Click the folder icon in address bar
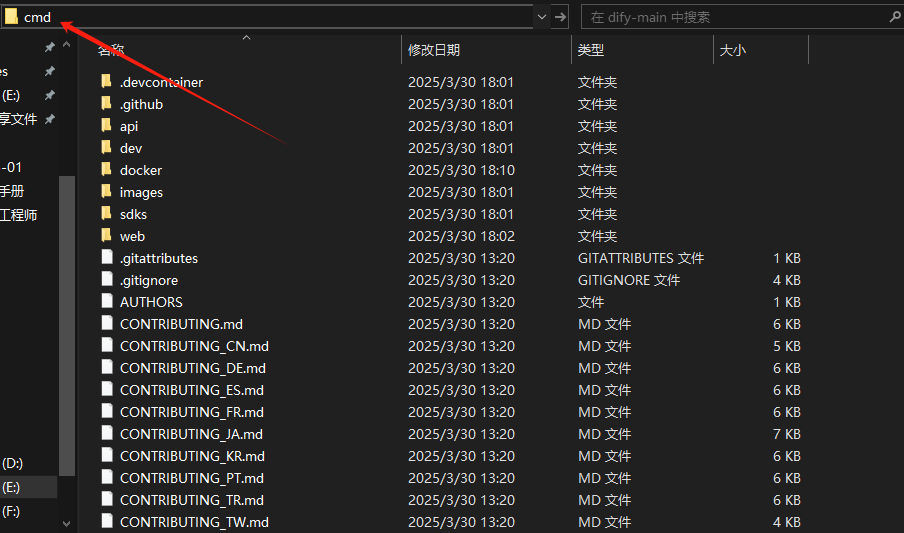The image size is (904, 533). 11,17
